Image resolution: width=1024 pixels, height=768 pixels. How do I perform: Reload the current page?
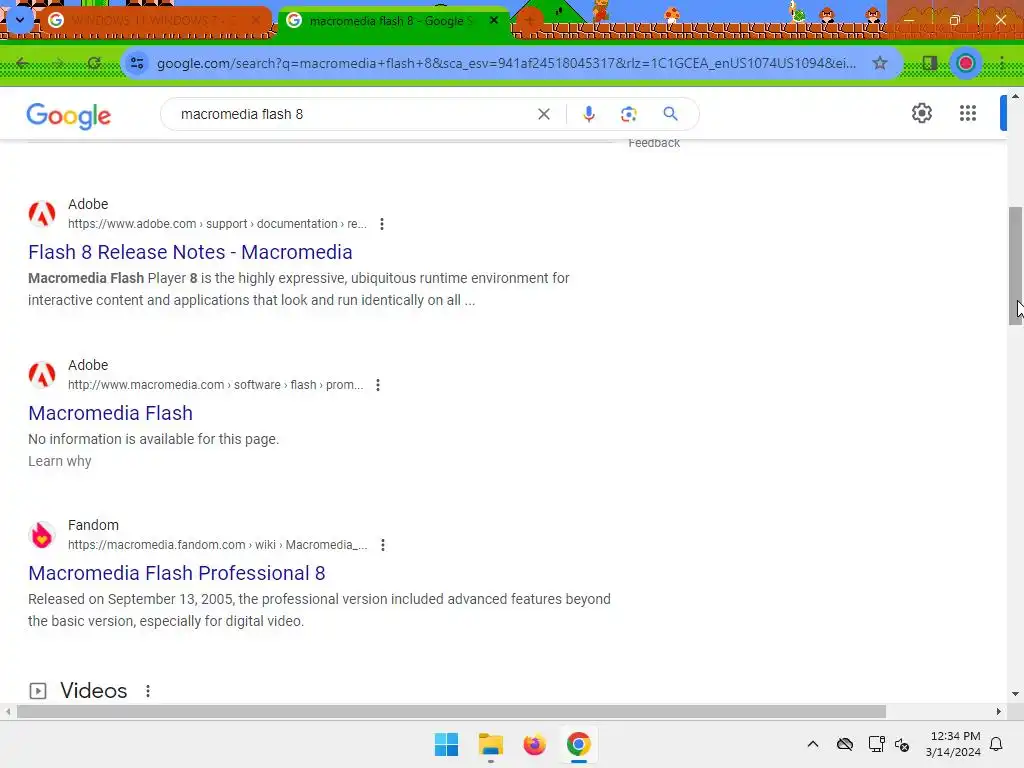click(94, 63)
